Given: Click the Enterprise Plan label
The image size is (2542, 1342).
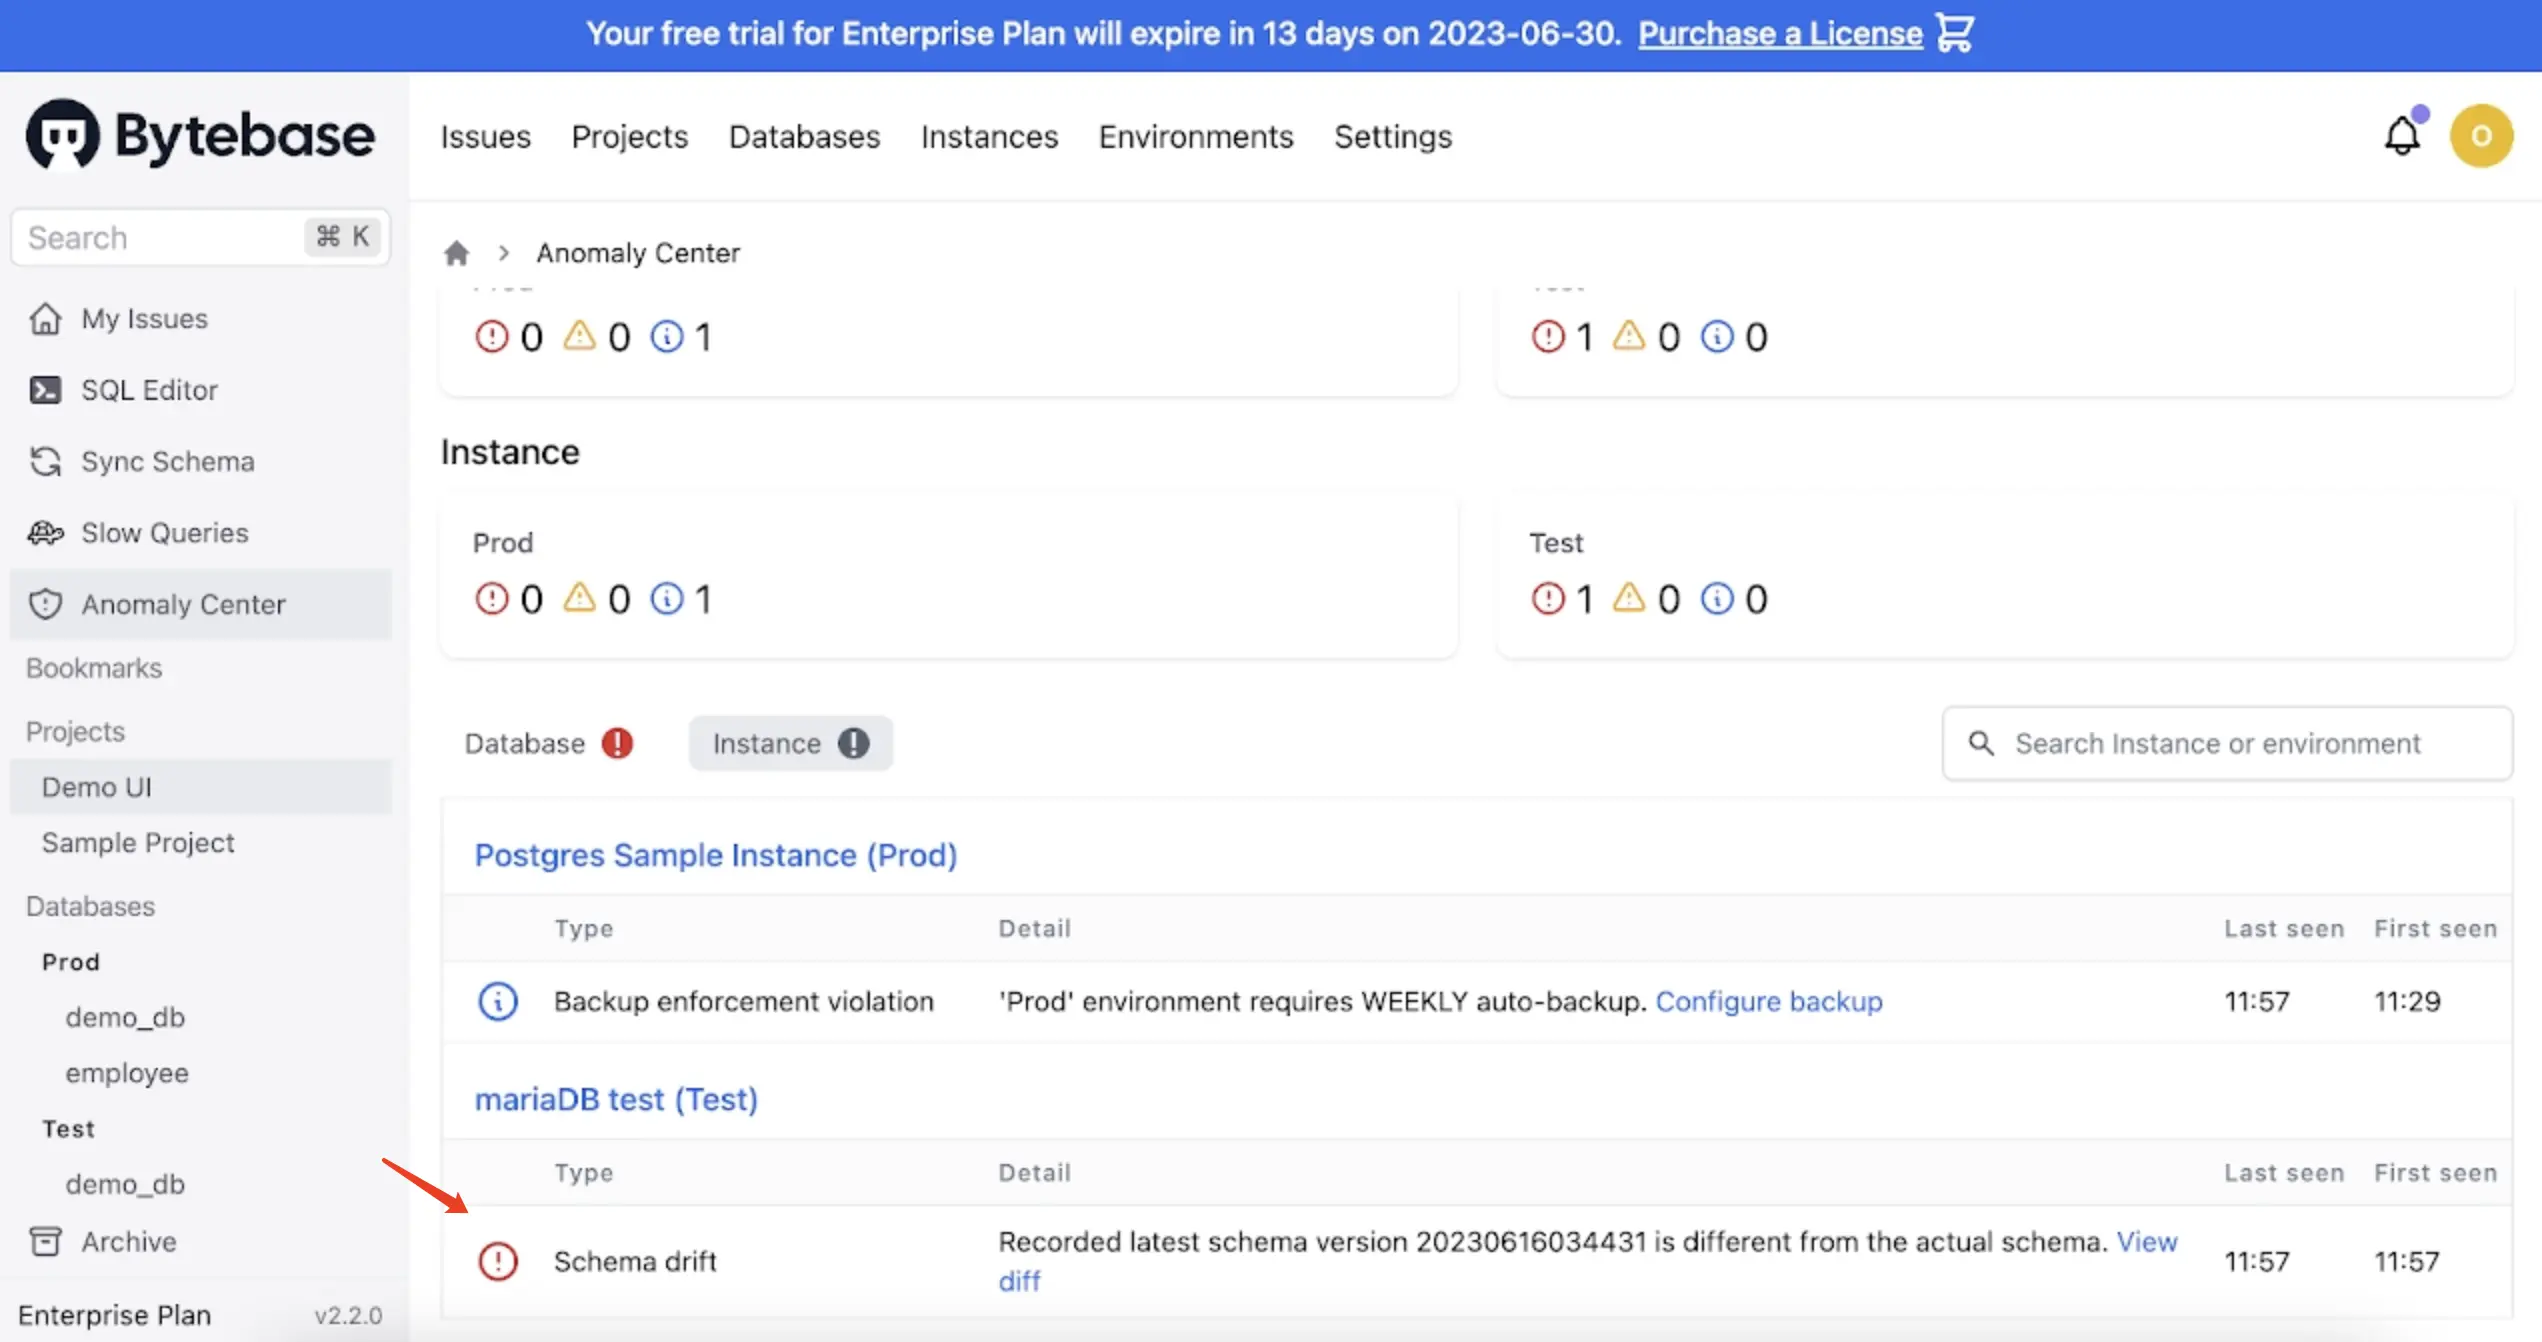Looking at the screenshot, I should tap(114, 1315).
